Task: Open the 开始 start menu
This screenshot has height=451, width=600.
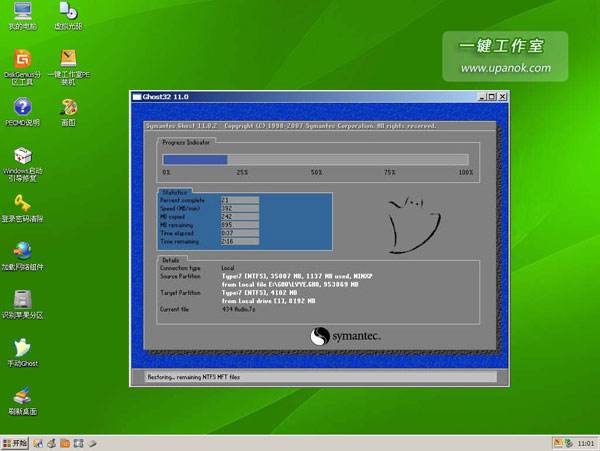Action: click(15, 441)
